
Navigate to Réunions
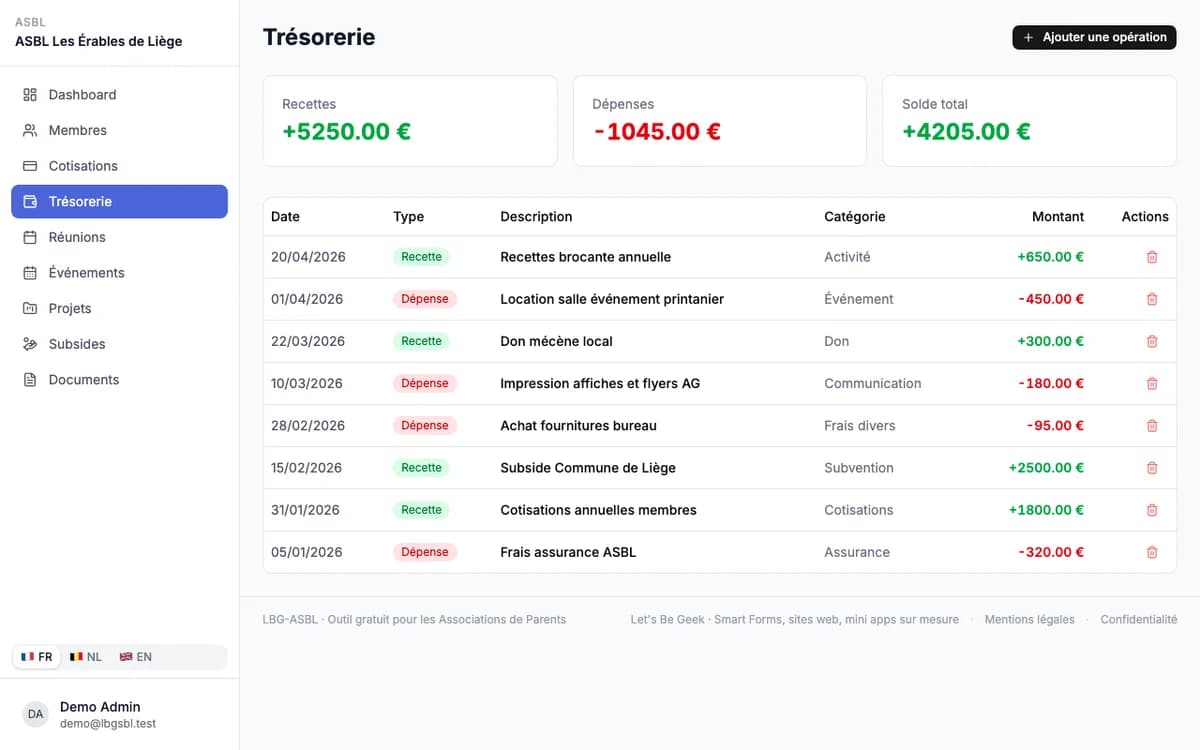[119, 237]
